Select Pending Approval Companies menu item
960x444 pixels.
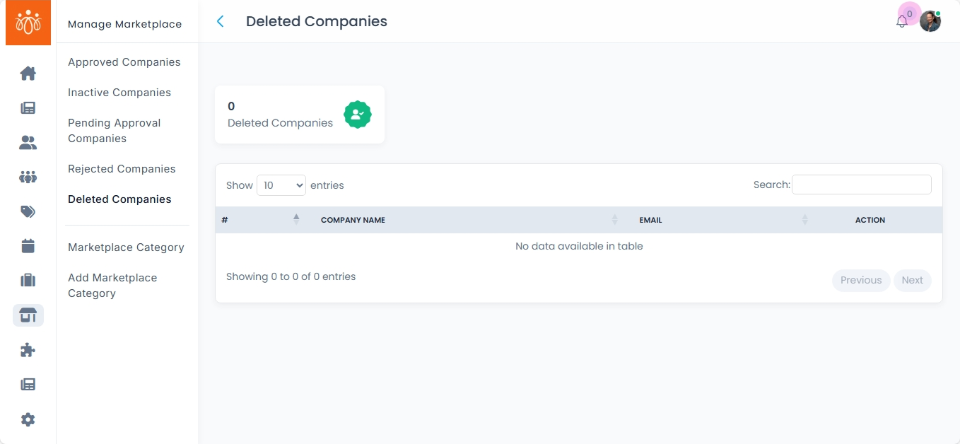point(114,131)
